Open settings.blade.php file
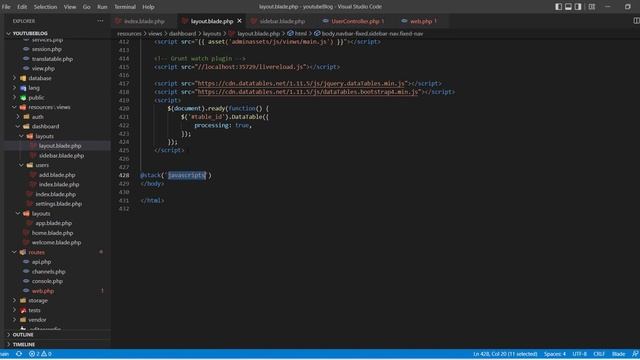The height and width of the screenshot is (360, 640). [58, 204]
